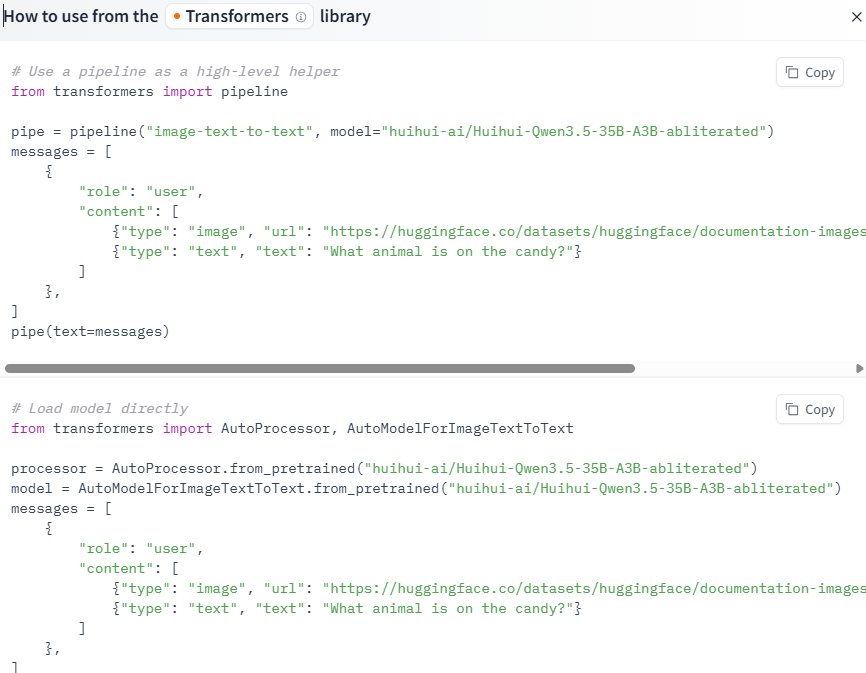Click the AutoModelForImageTextToText.from_pretrained line

[x=426, y=488]
